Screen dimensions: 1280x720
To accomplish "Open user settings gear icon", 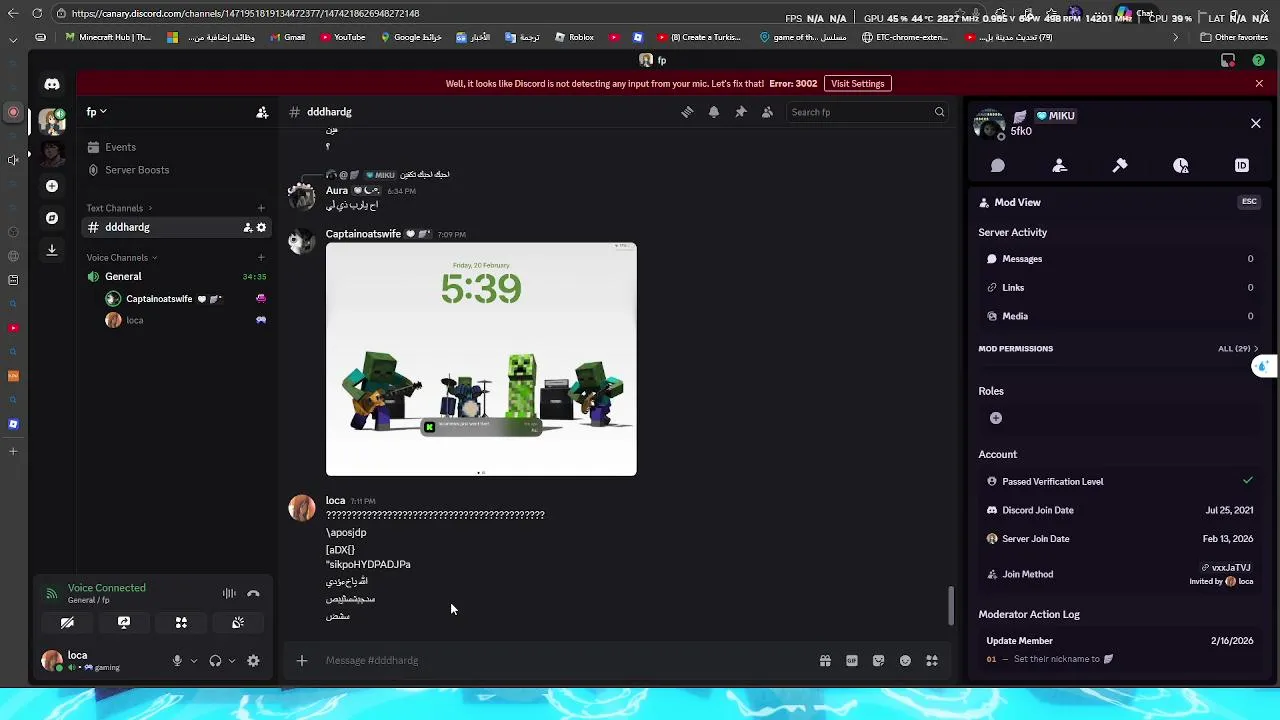I will pos(253,661).
